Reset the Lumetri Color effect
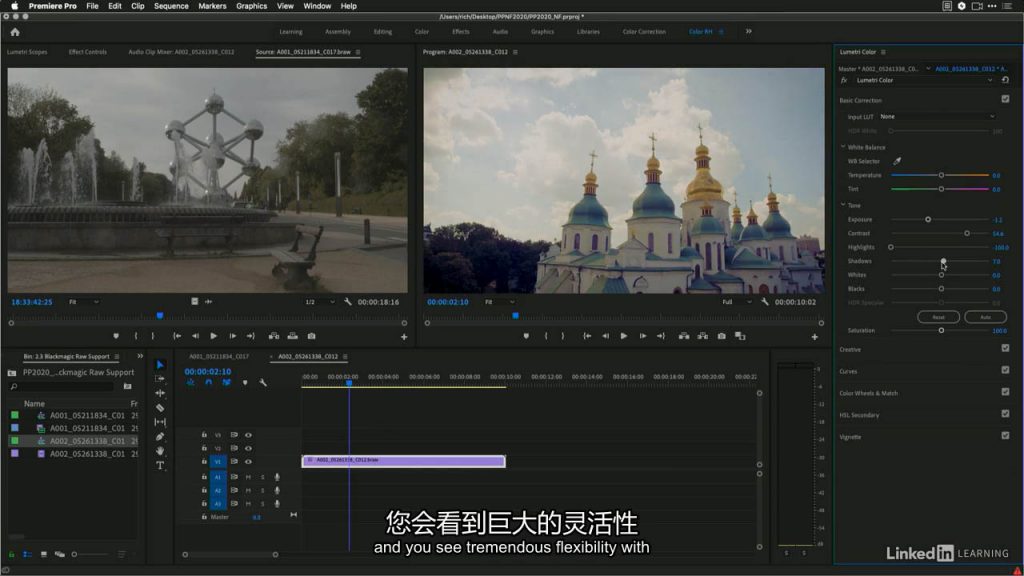 pos(1006,80)
